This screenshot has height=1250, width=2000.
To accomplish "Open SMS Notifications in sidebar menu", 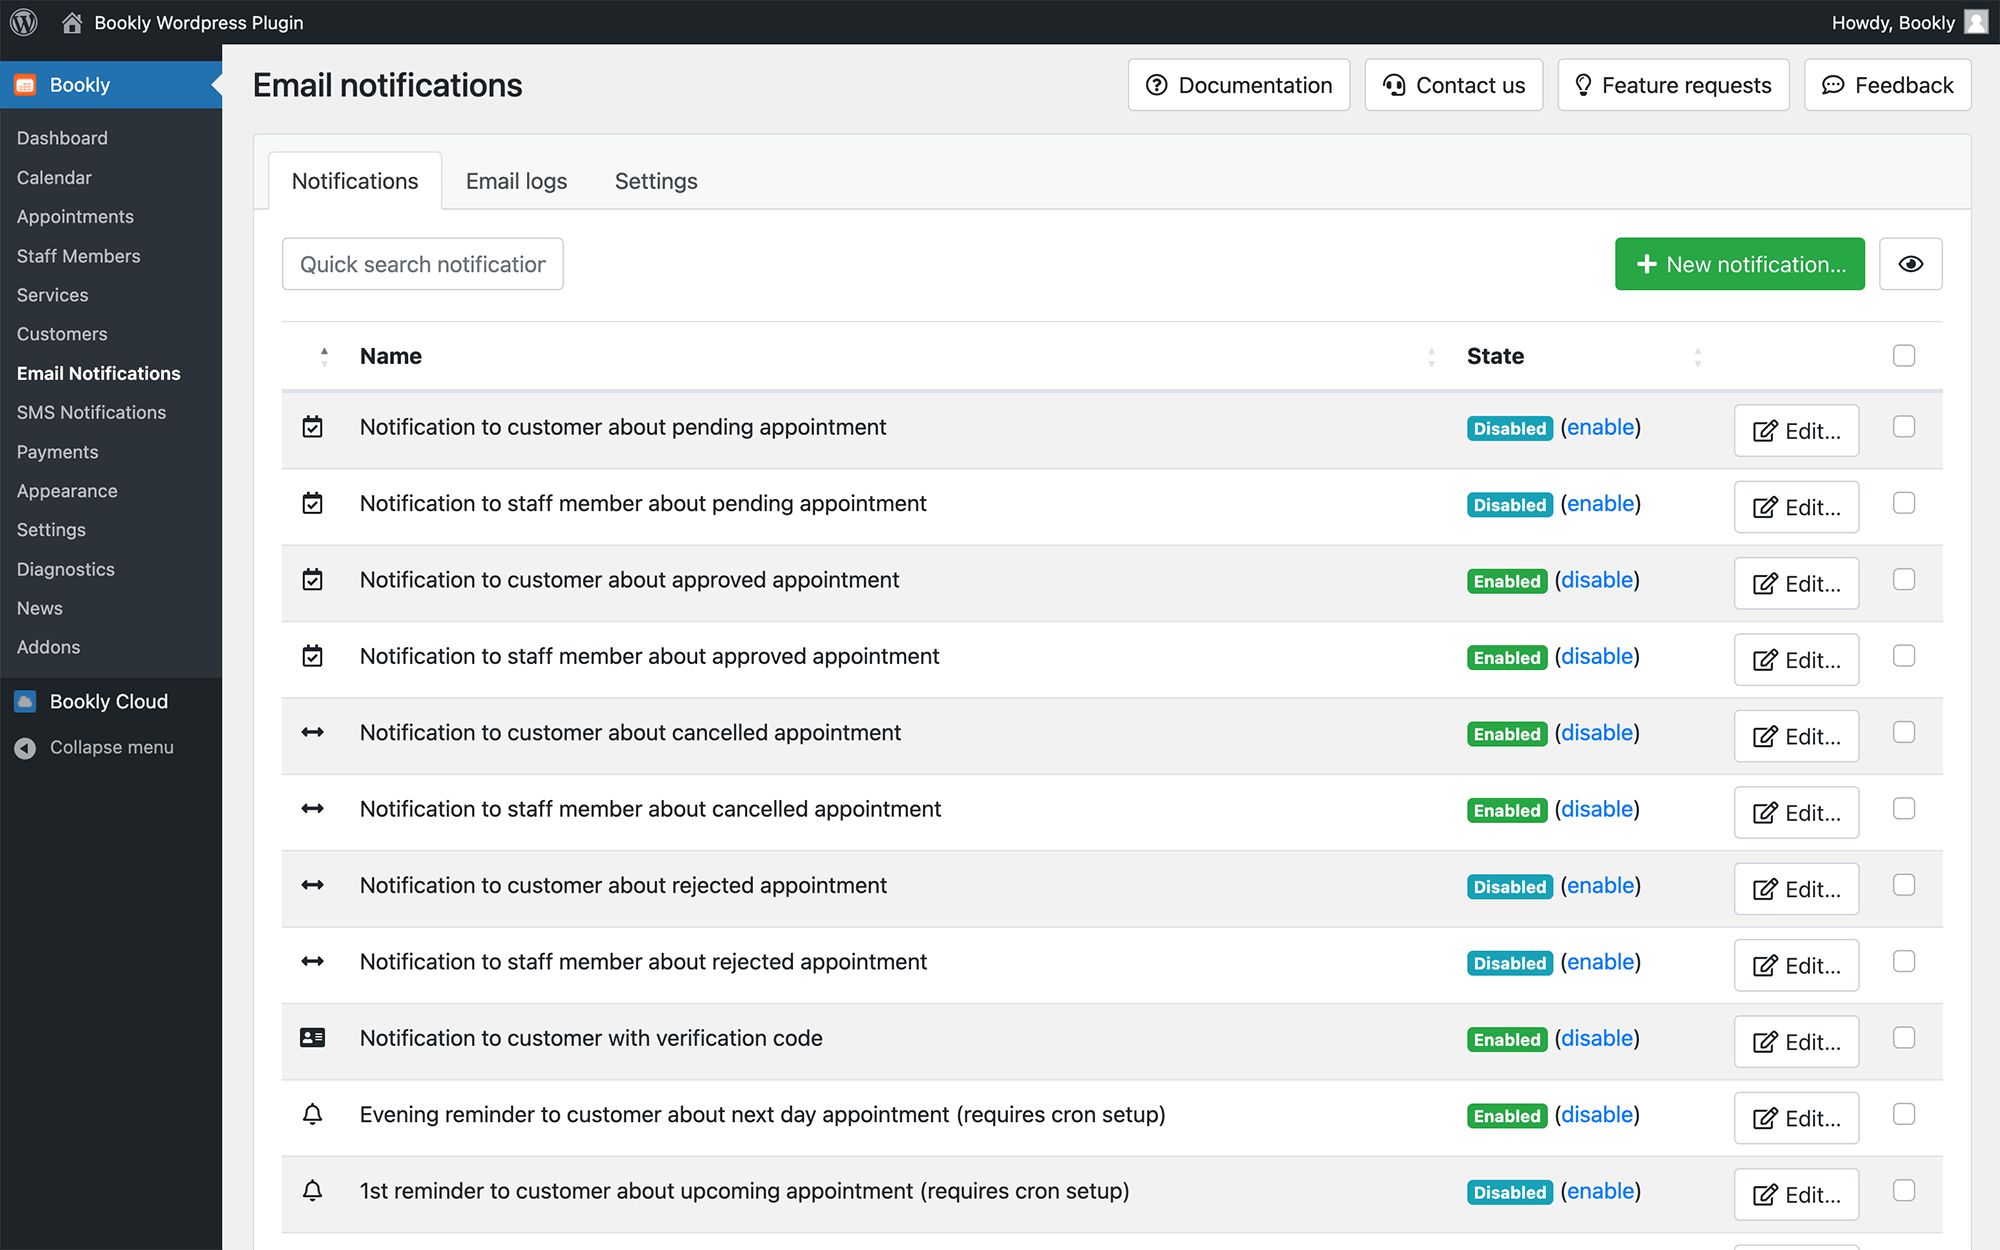I will coord(91,412).
